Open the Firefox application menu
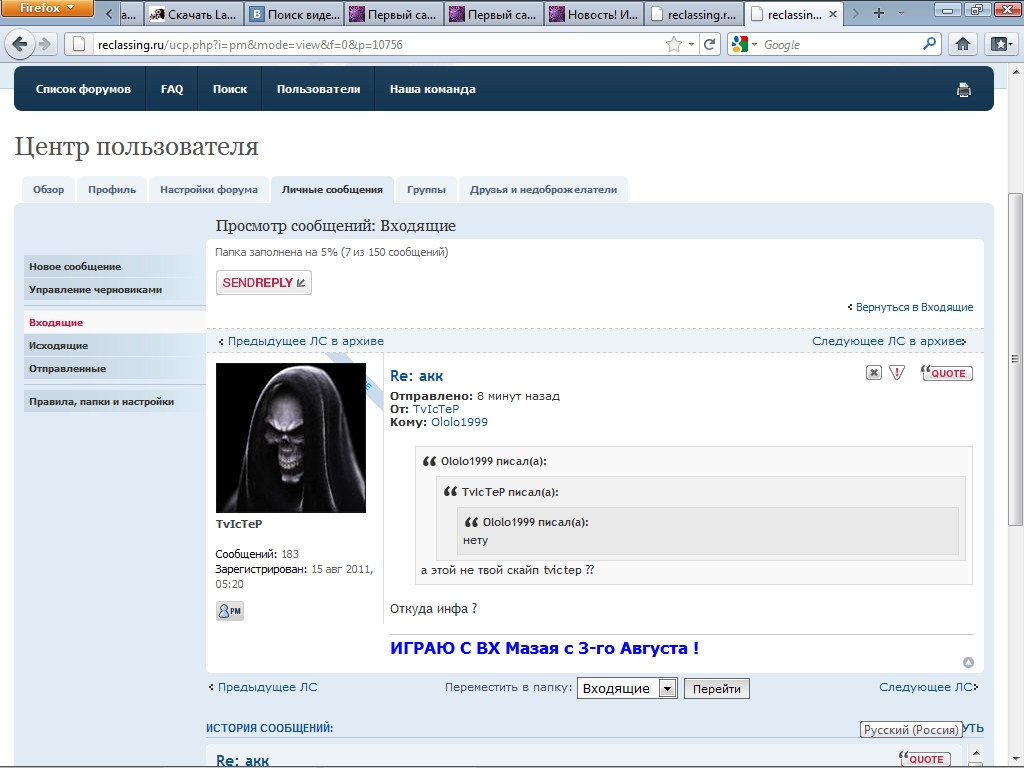The width and height of the screenshot is (1024, 768). coord(47,9)
